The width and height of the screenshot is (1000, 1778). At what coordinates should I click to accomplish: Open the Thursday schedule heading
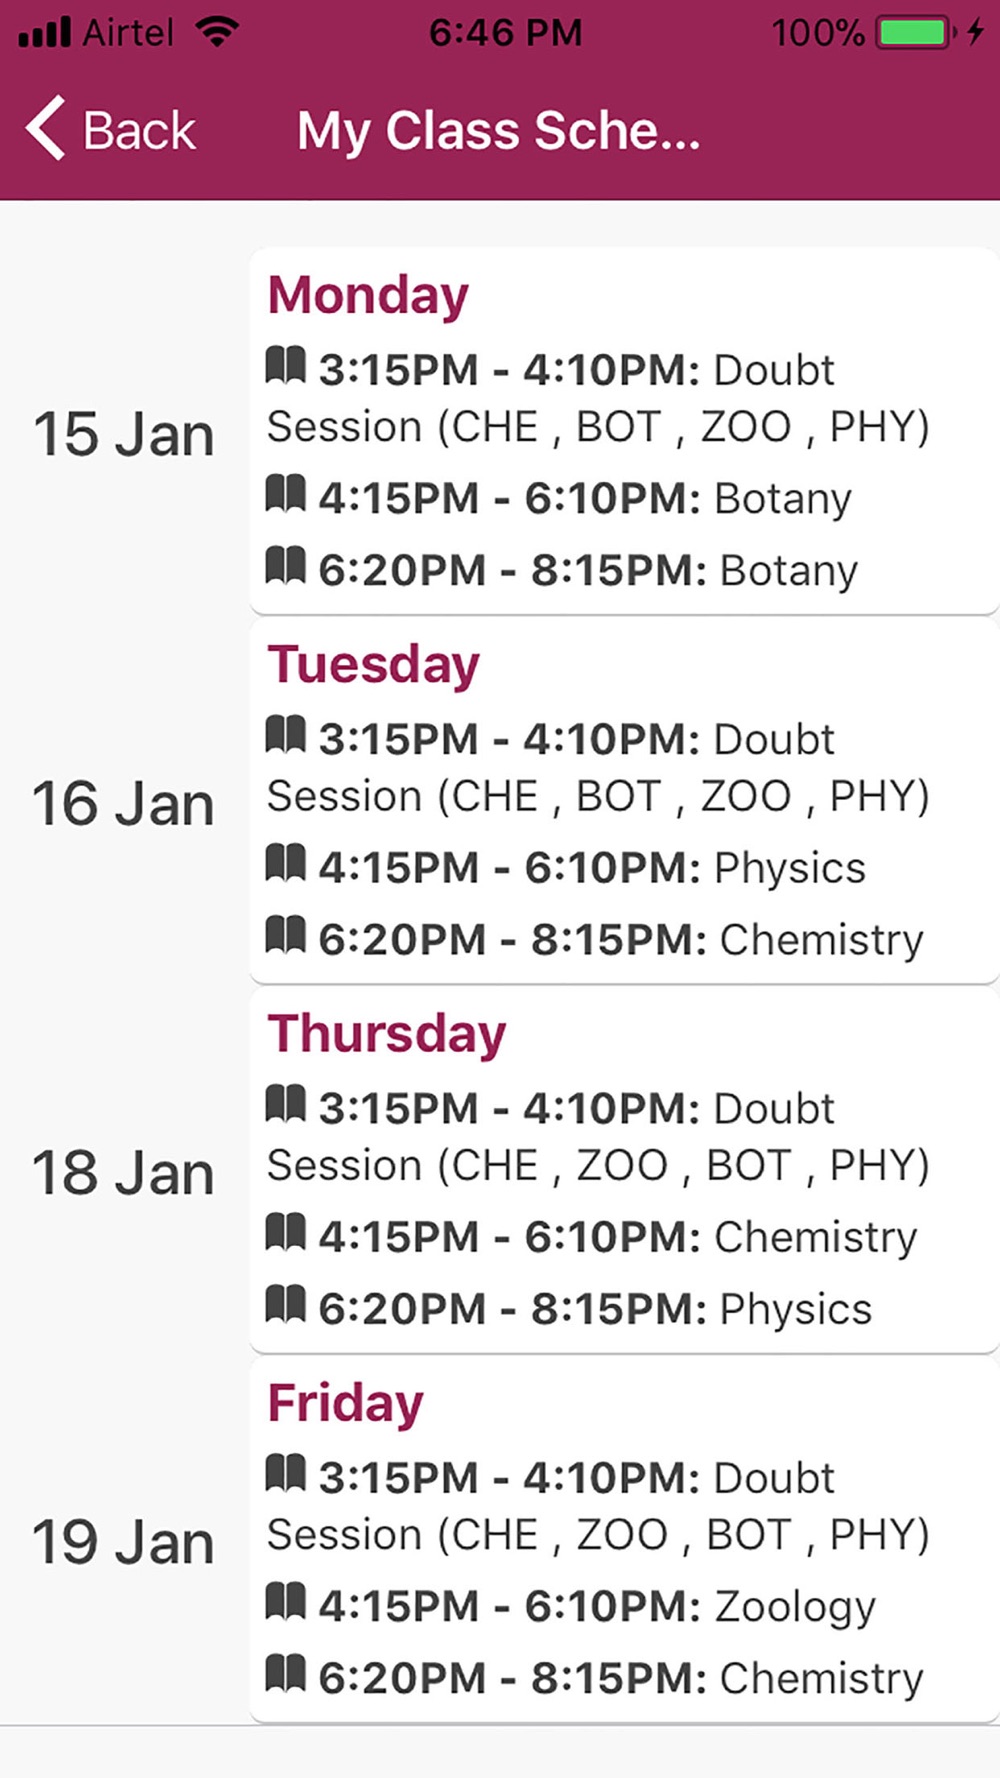387,1034
